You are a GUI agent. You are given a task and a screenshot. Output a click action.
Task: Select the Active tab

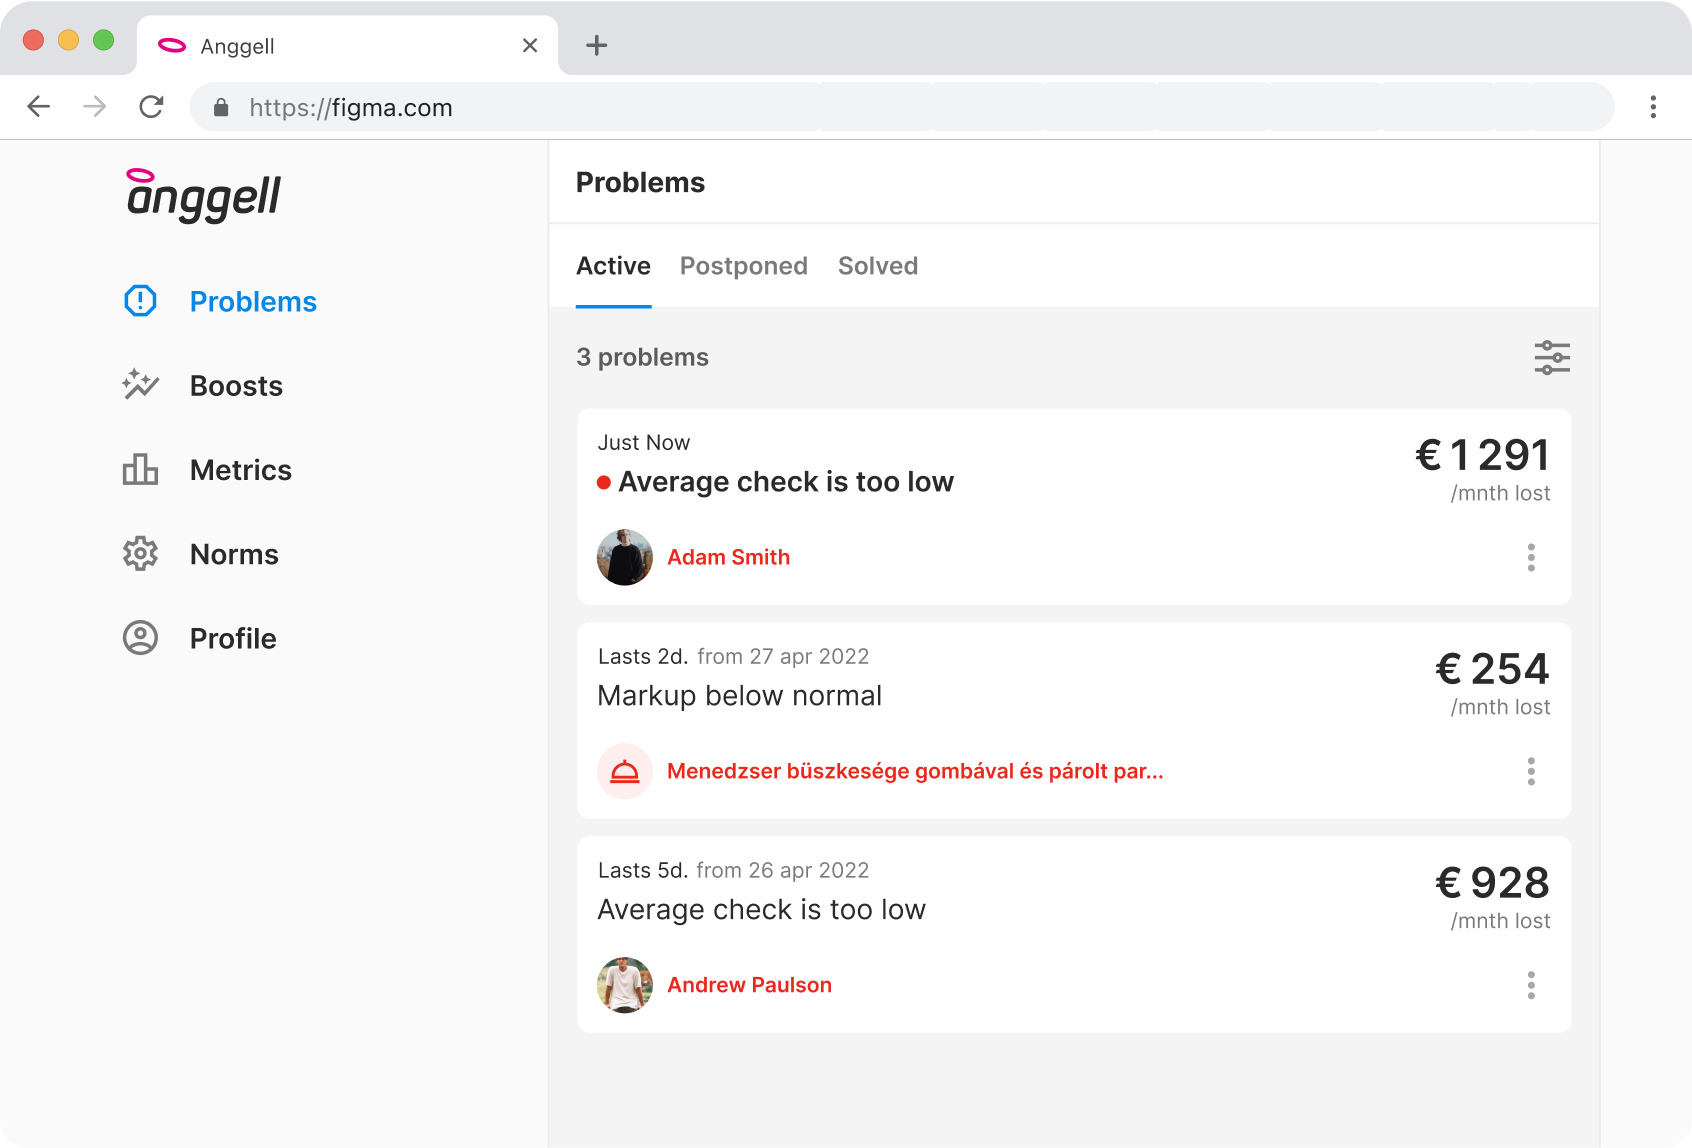point(613,266)
